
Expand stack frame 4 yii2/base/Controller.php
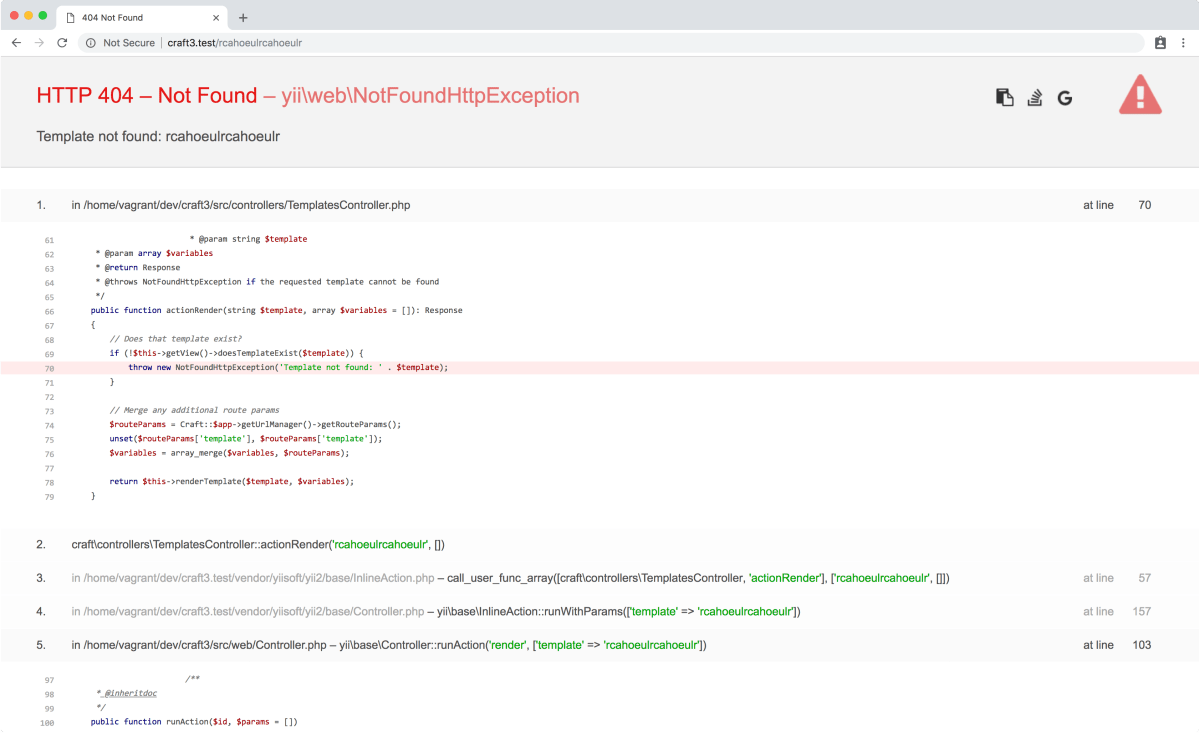(600, 611)
